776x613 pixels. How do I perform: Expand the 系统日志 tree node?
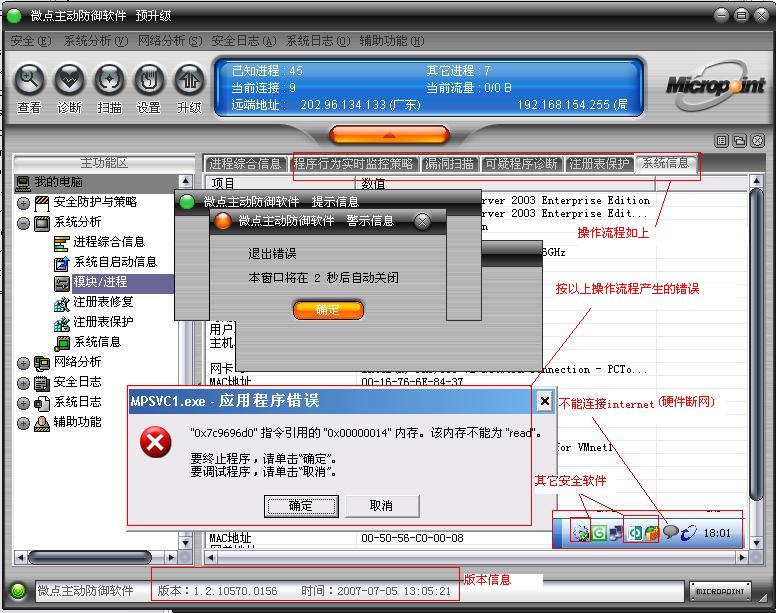[23, 403]
